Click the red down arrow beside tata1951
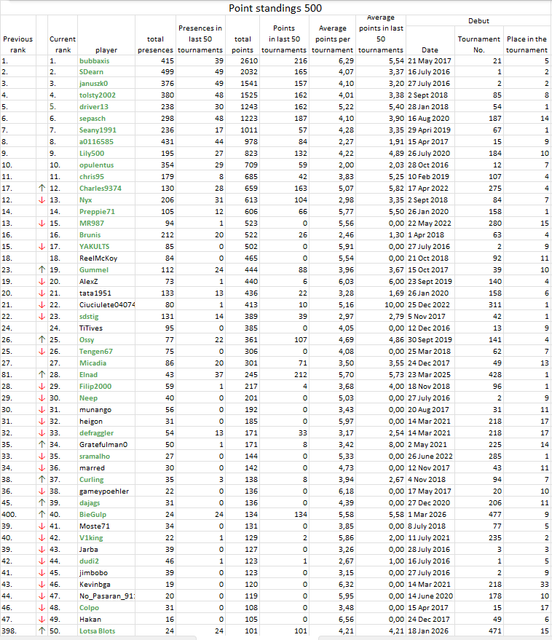The height and width of the screenshot is (640, 552). [x=42, y=293]
